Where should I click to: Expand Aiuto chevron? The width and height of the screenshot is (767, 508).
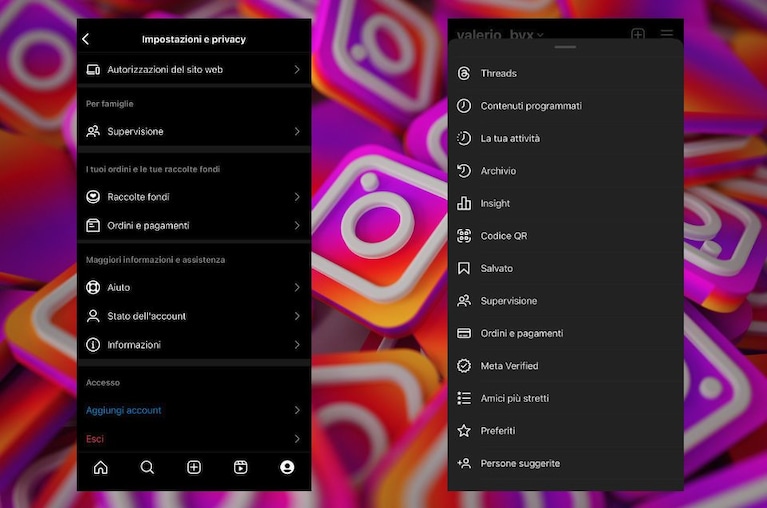(297, 287)
